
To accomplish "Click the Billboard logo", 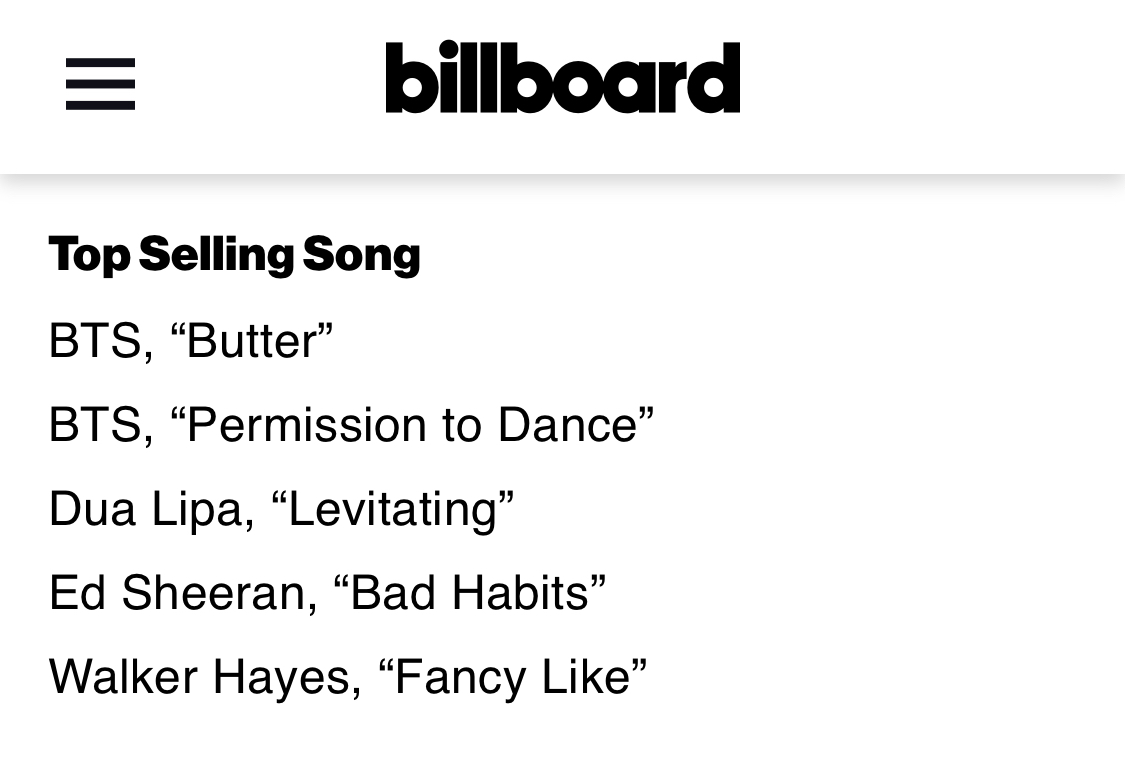I will (562, 77).
